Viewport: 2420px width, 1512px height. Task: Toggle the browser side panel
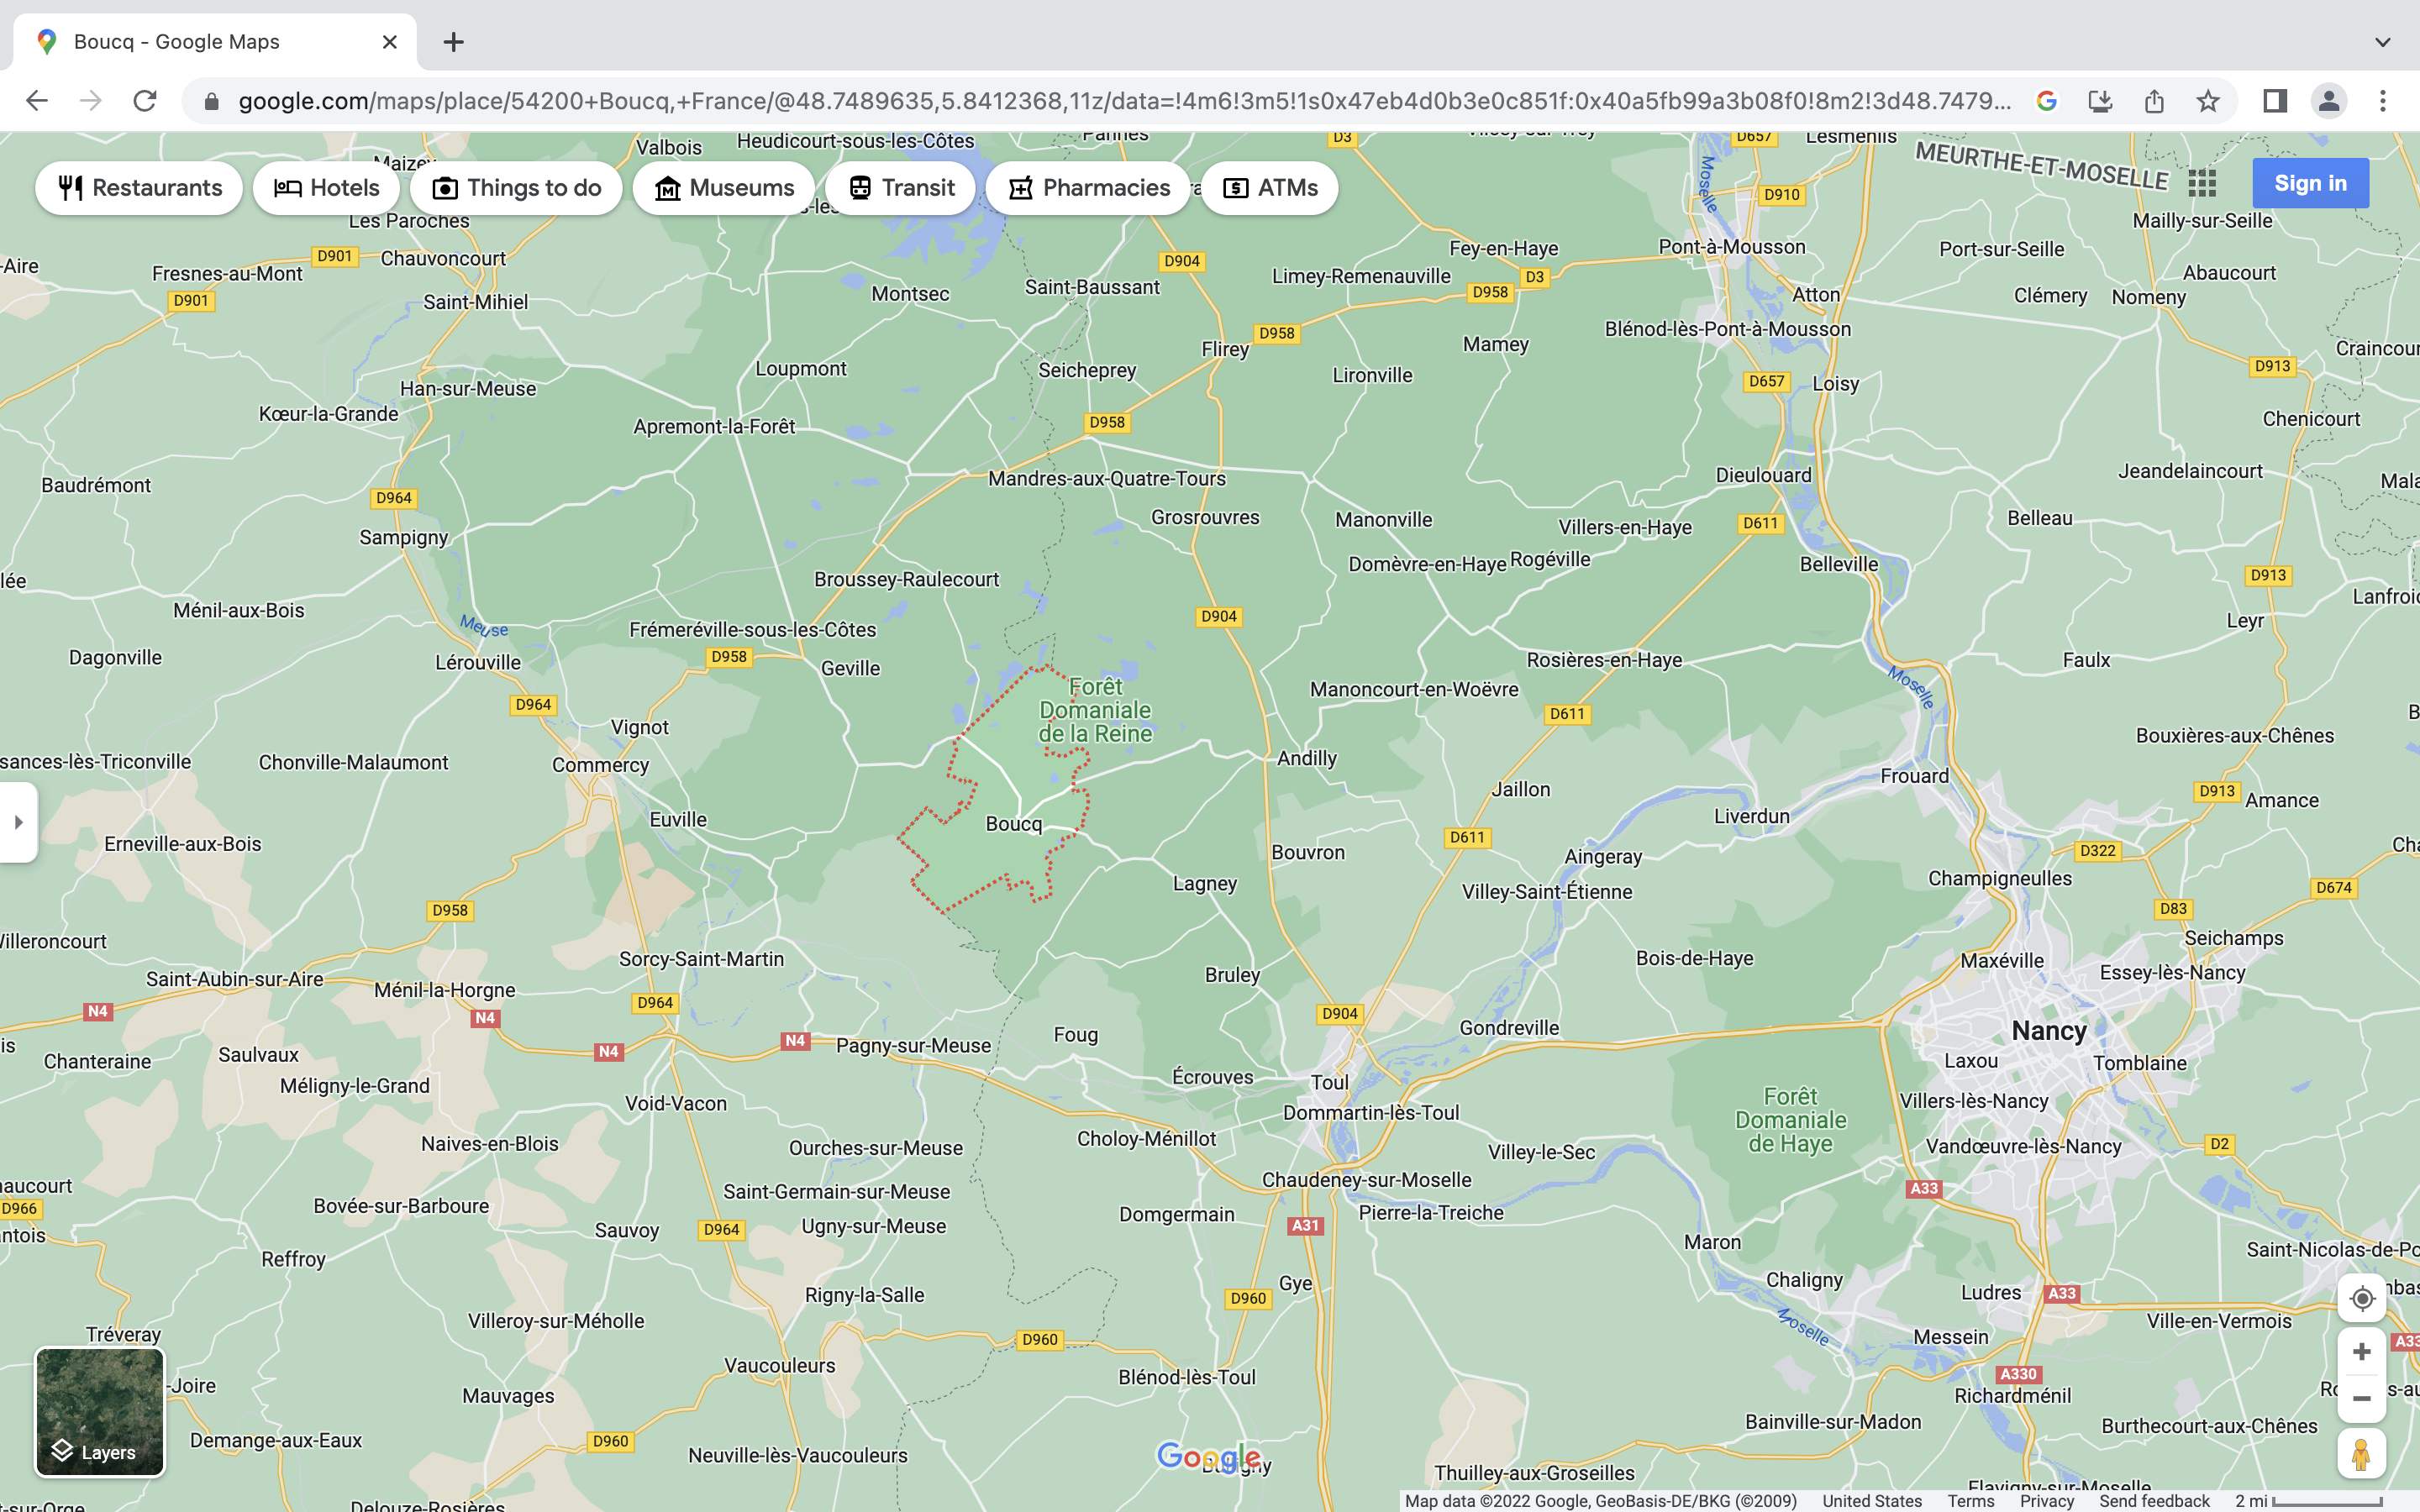2275,101
